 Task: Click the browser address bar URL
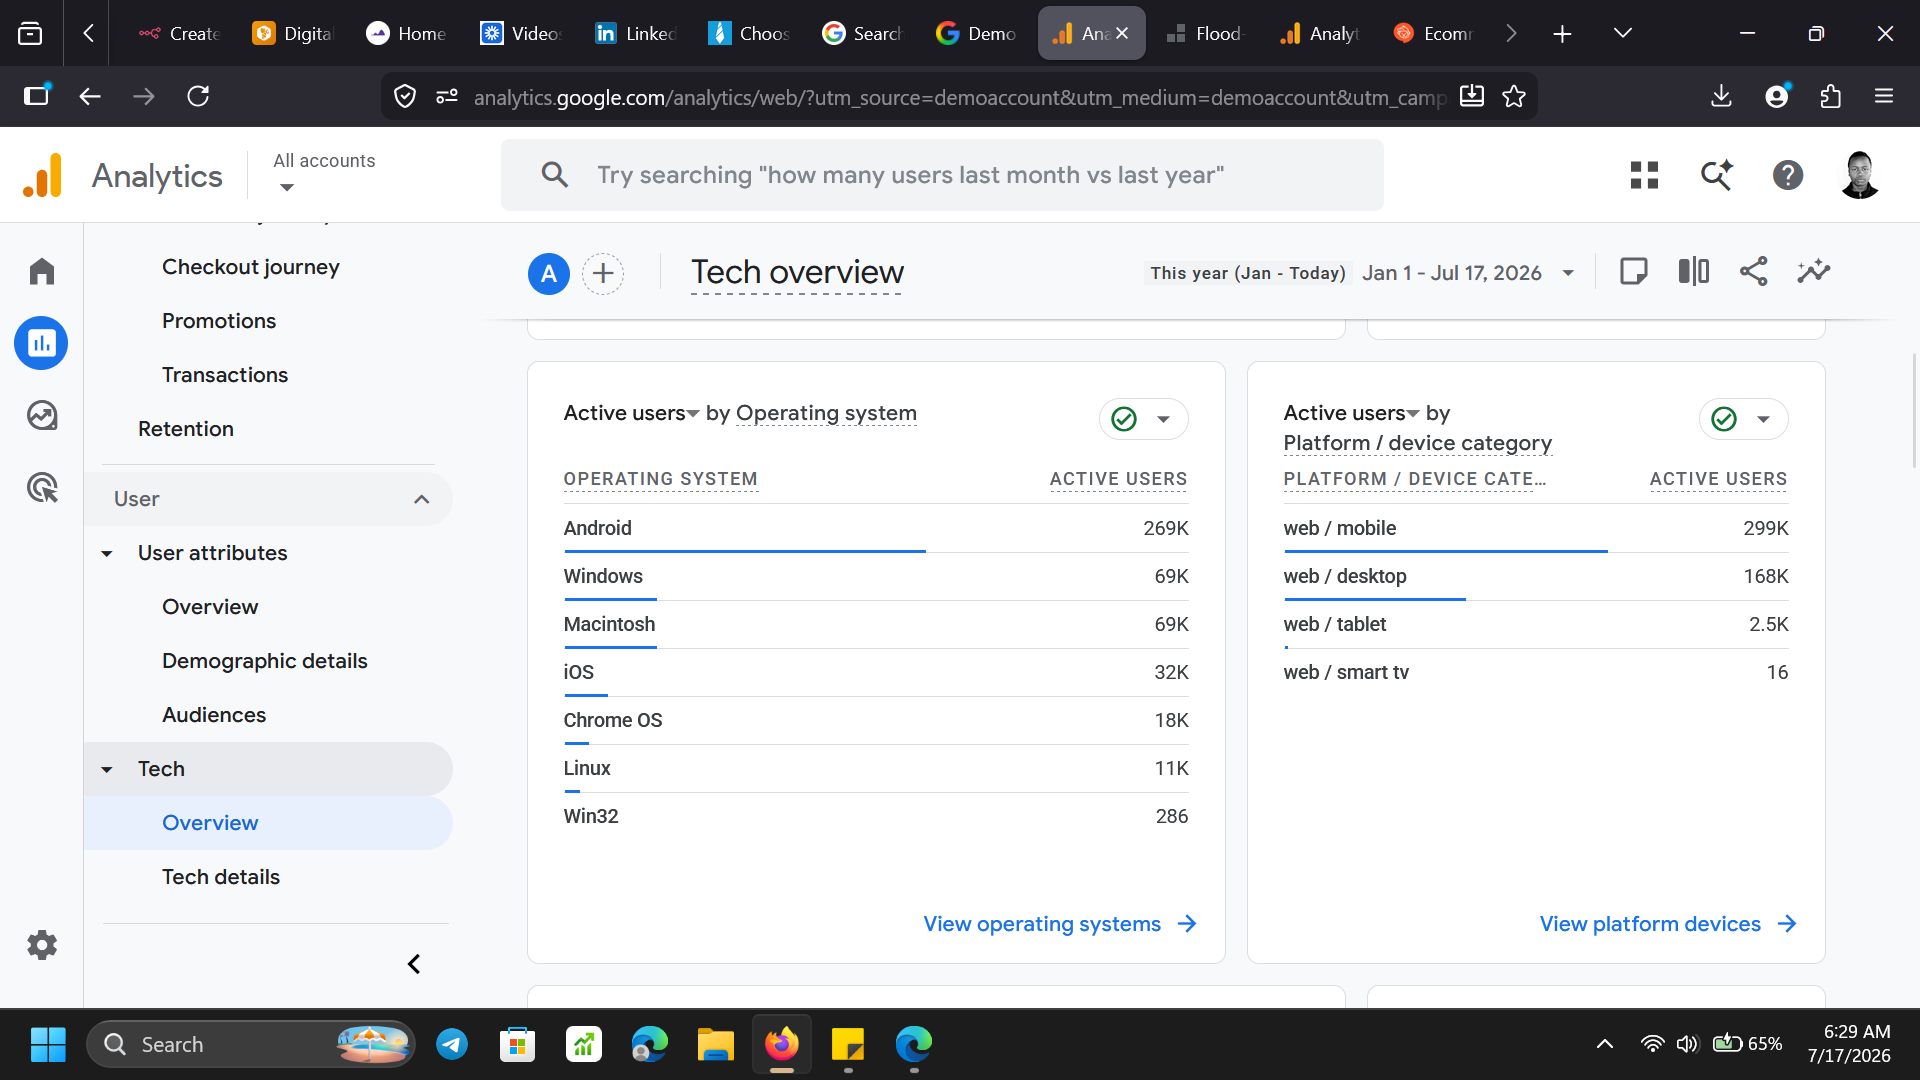click(958, 97)
